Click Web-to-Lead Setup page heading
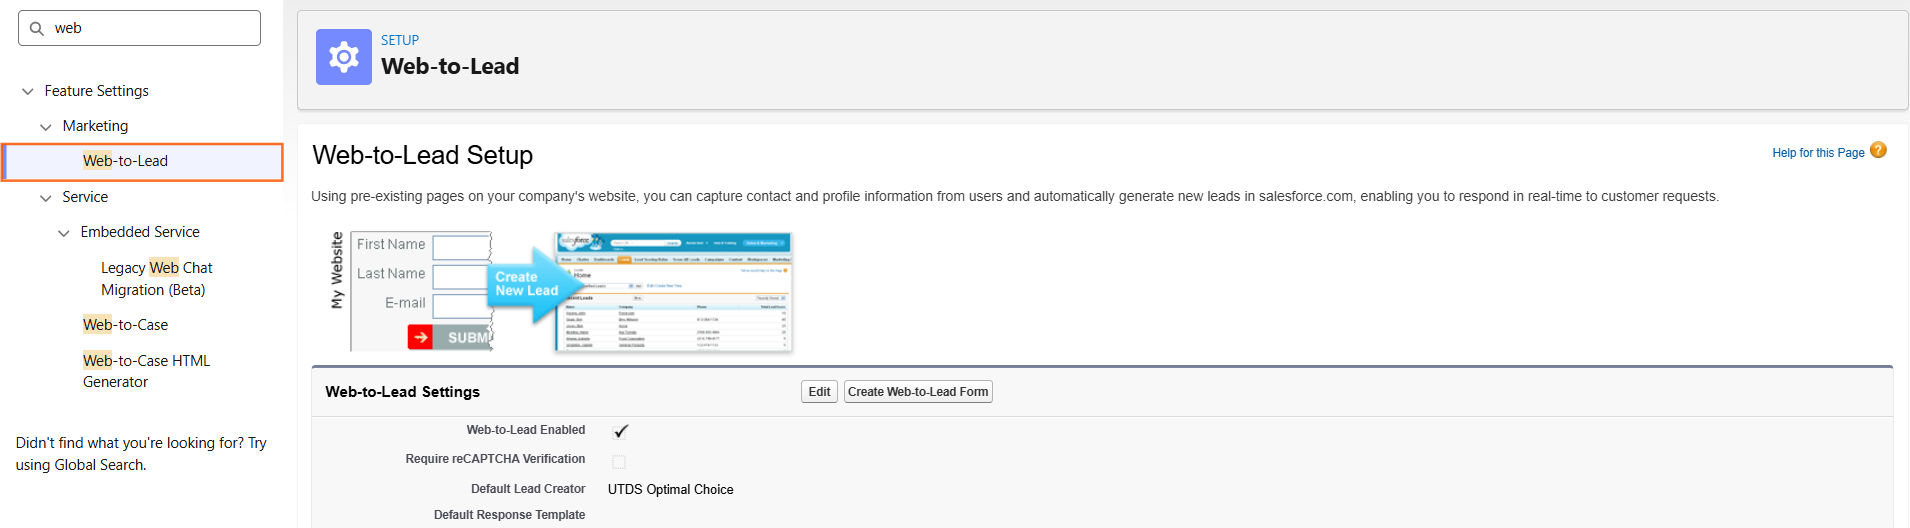The height and width of the screenshot is (528, 1910). (422, 155)
